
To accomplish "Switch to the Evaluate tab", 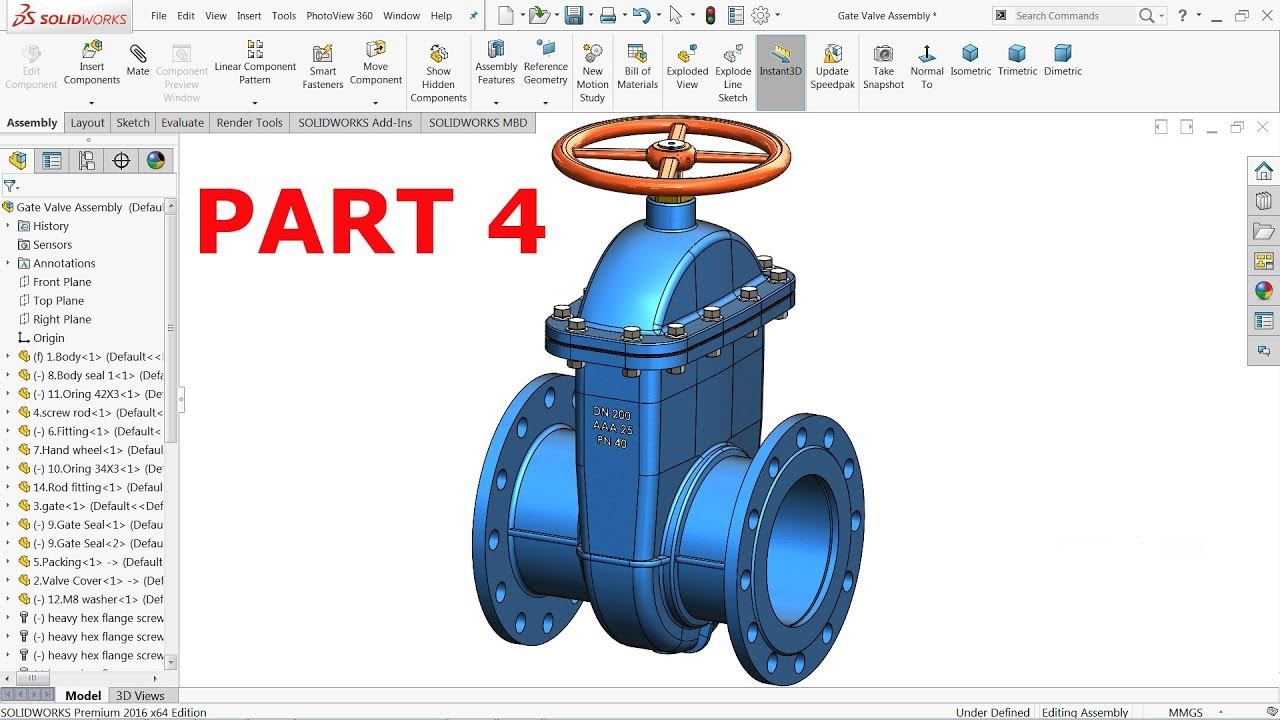I will pyautogui.click(x=183, y=123).
